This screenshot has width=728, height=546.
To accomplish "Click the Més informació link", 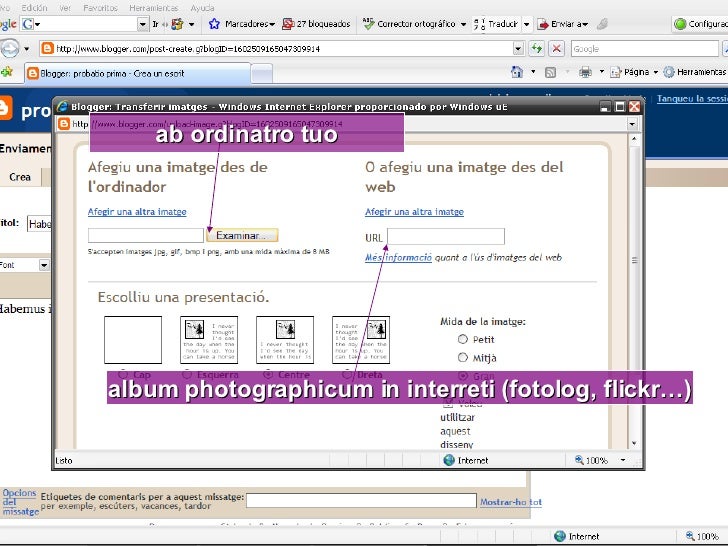I will click(398, 257).
